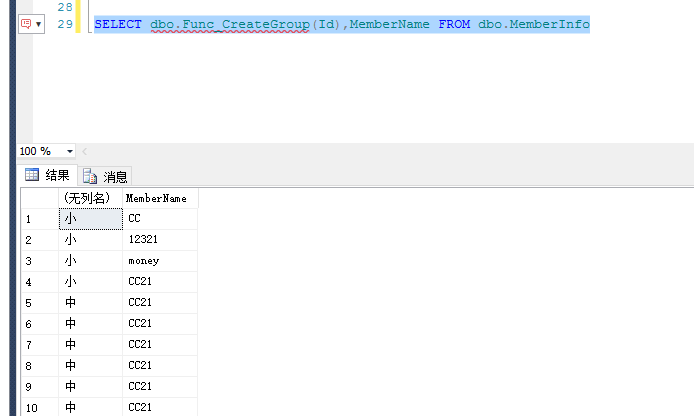The height and width of the screenshot is (416, 694).
Task: Select the money cell in row 3
Action: point(160,261)
